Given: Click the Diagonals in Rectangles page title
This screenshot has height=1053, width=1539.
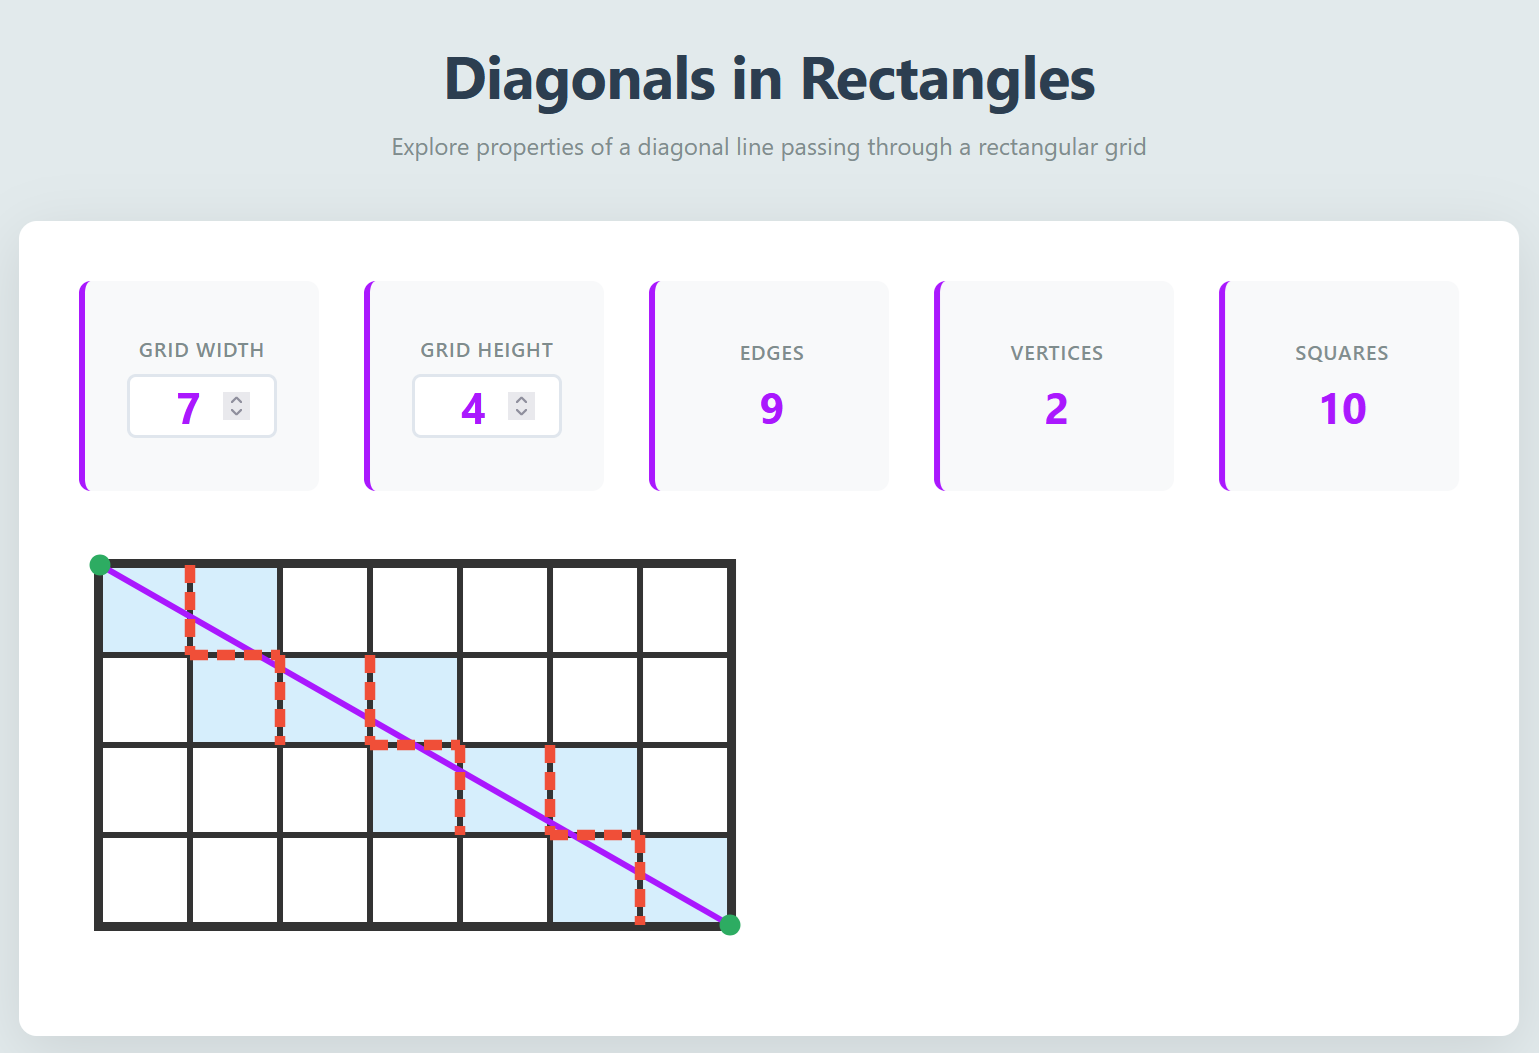Looking at the screenshot, I should [x=769, y=80].
